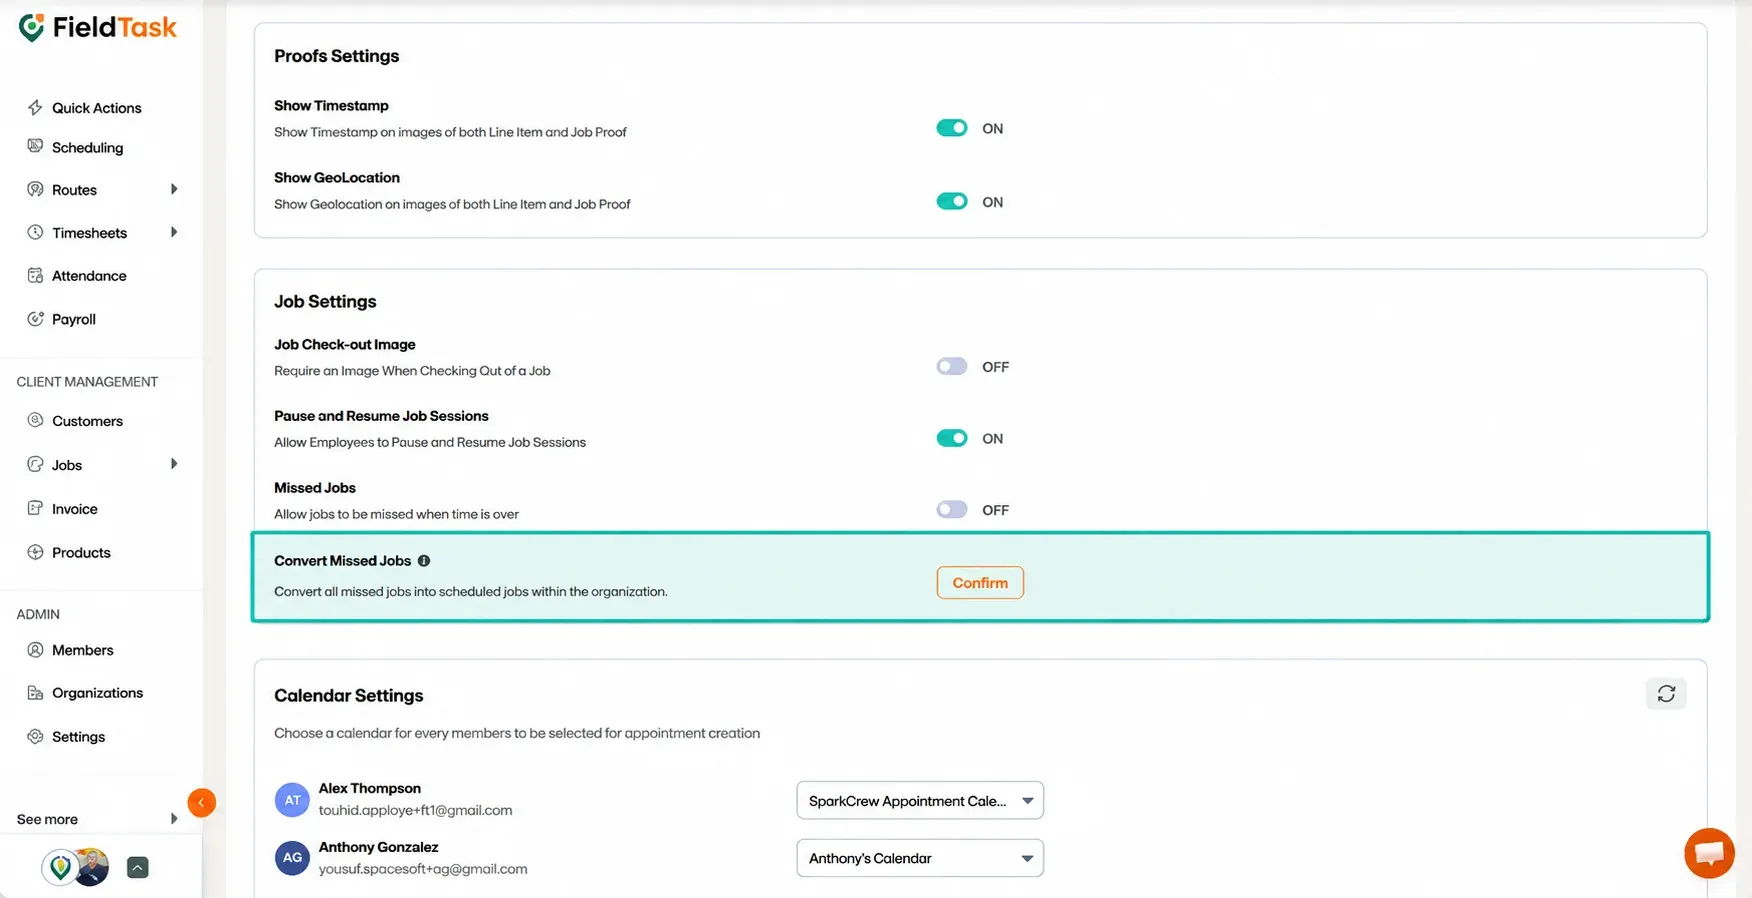The width and height of the screenshot is (1752, 898).
Task: Click the Settings gear icon
Action: click(x=35, y=737)
